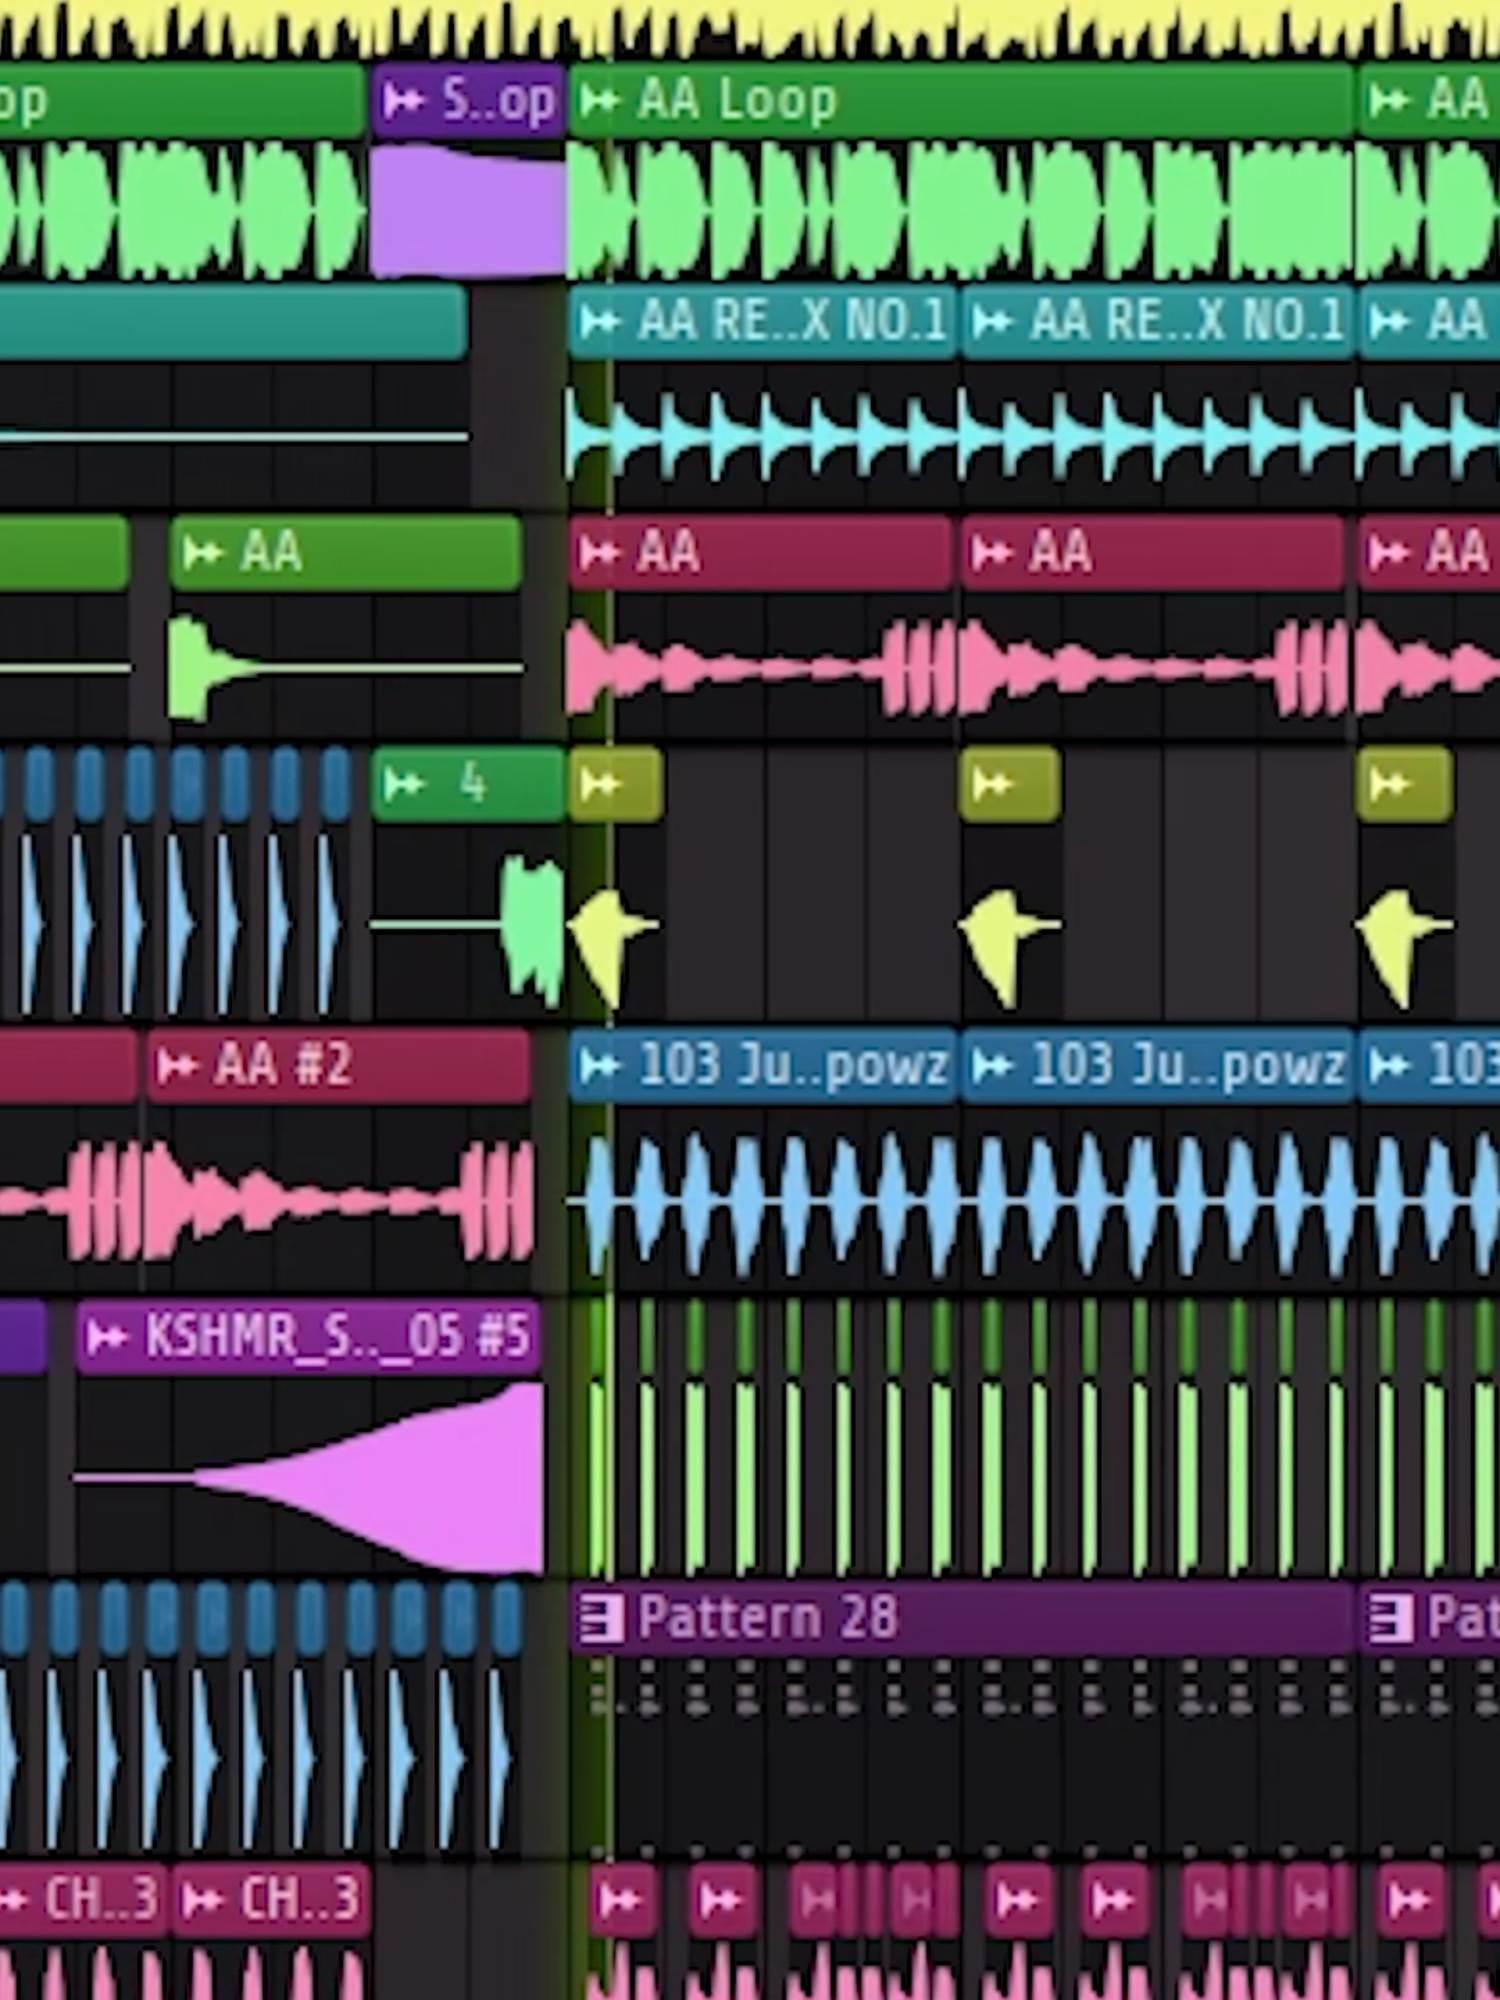Open menu icon of second AA RE..X NO.1 clip

pyautogui.click(x=992, y=321)
